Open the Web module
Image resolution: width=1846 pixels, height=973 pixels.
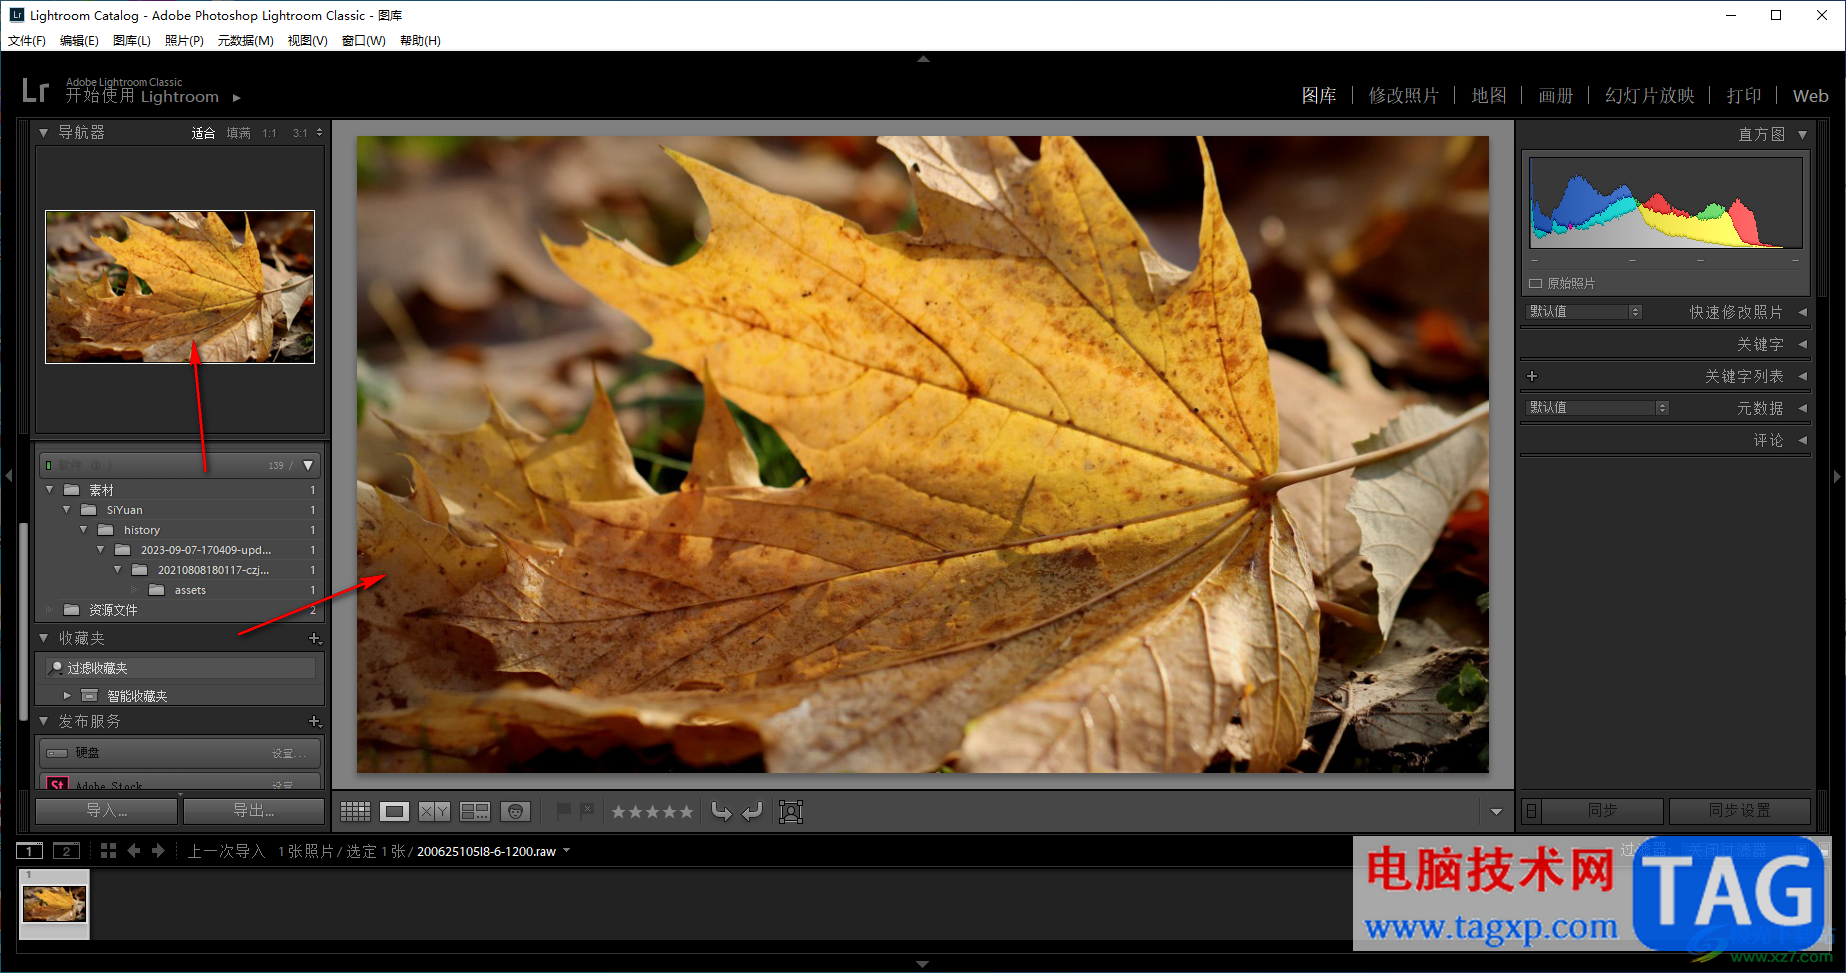tap(1810, 96)
